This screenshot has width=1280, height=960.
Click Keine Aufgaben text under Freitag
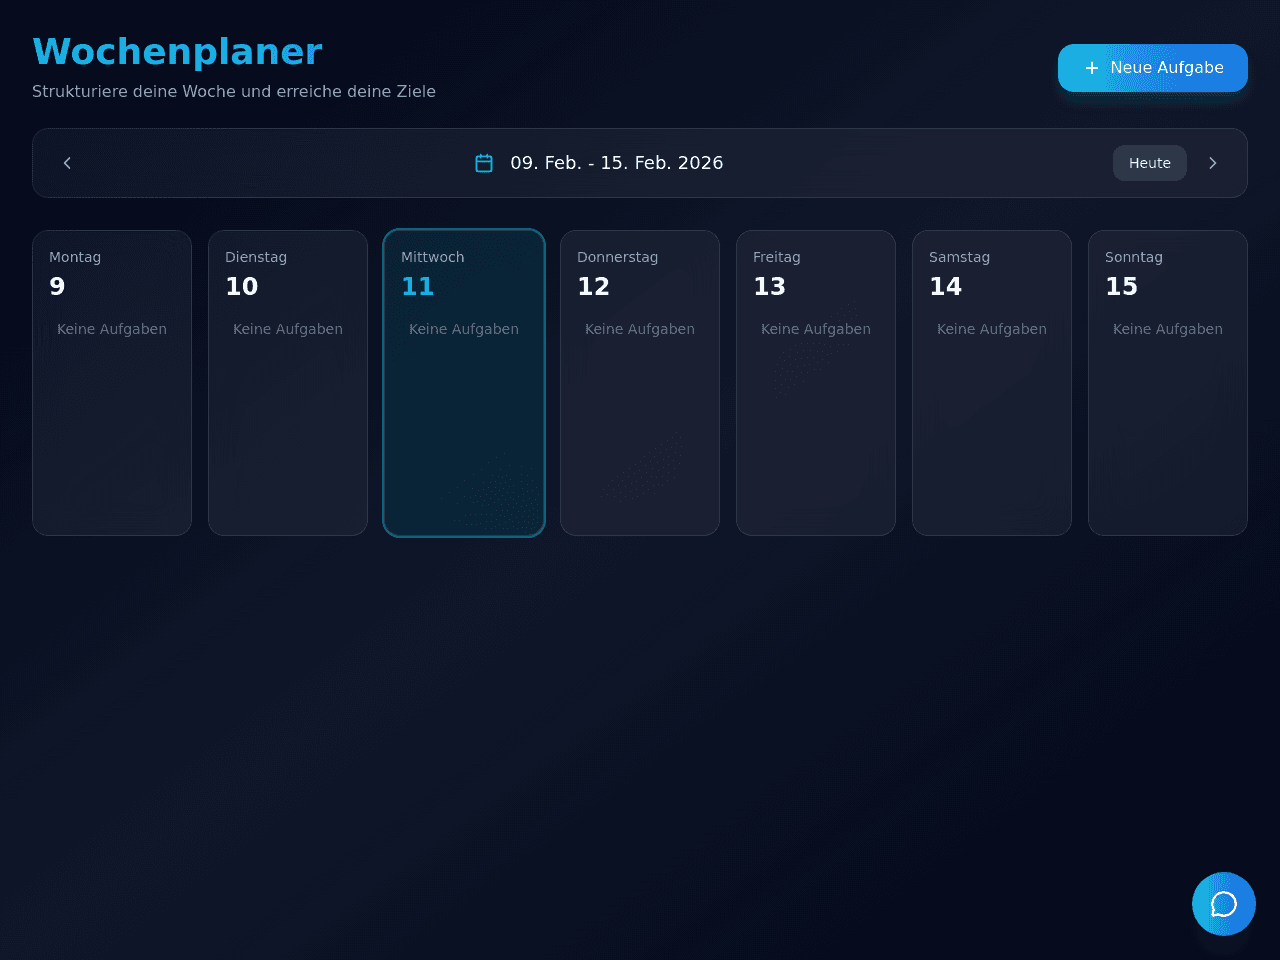pos(816,329)
